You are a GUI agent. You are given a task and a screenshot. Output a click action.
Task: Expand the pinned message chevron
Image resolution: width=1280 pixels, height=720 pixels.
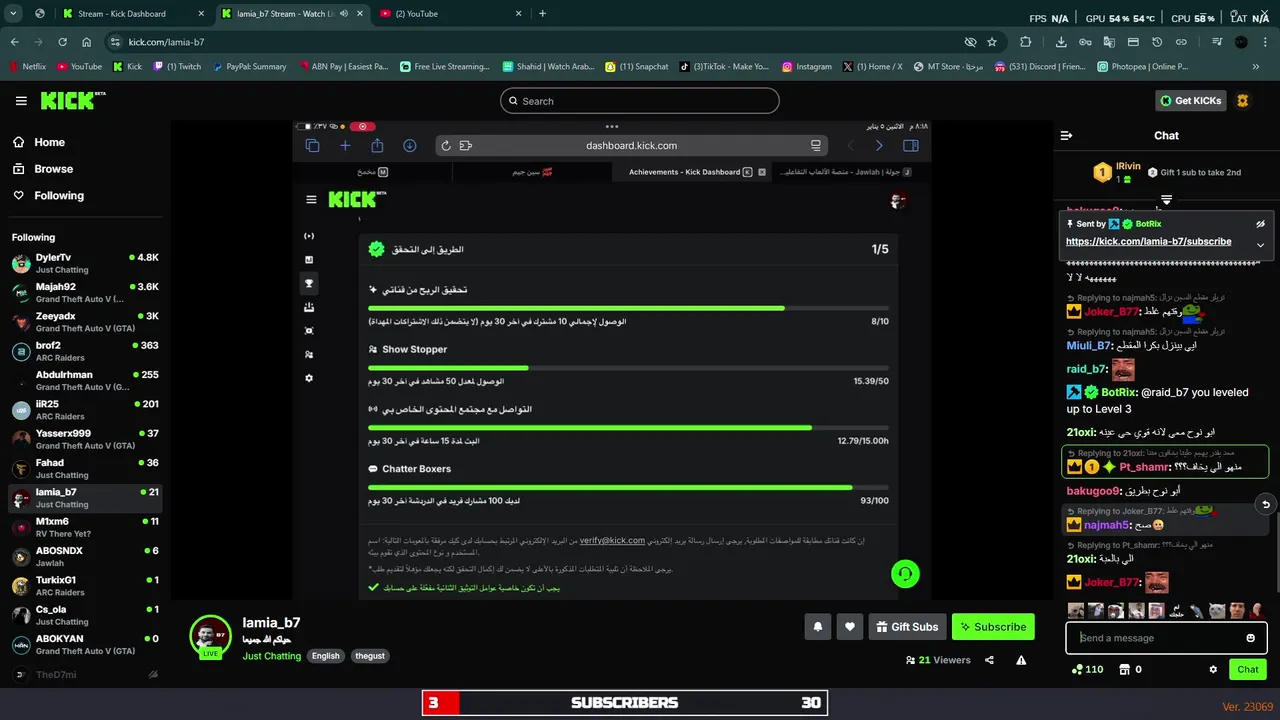pyautogui.click(x=1260, y=245)
